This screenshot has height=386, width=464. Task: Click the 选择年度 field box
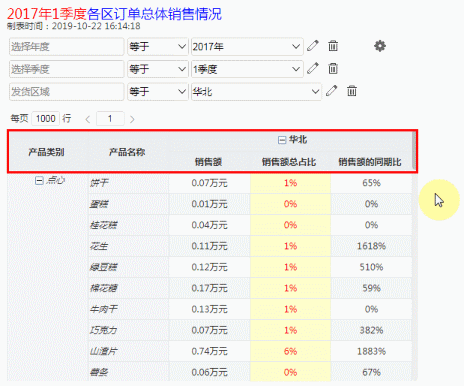point(66,47)
